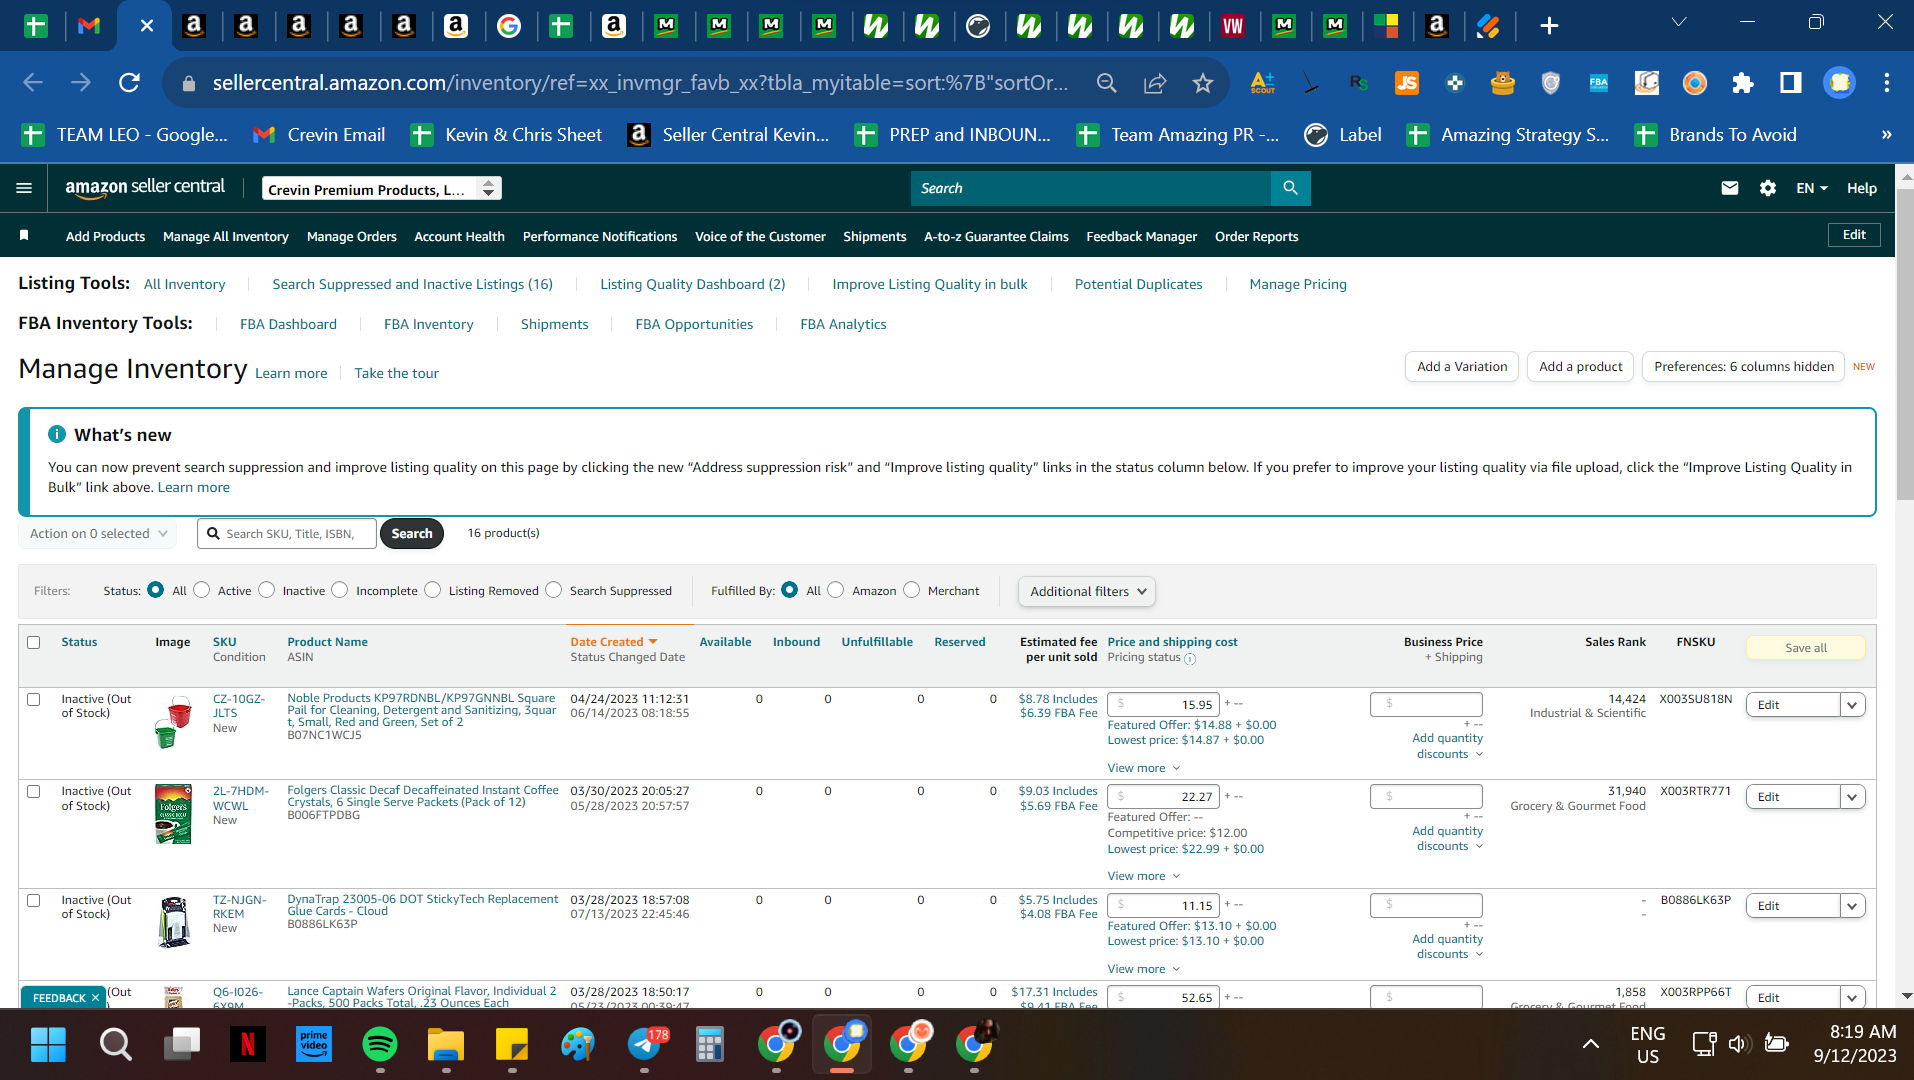This screenshot has width=1914, height=1080.
Task: Open the Action on 0 selected dropdown
Action: (97, 534)
